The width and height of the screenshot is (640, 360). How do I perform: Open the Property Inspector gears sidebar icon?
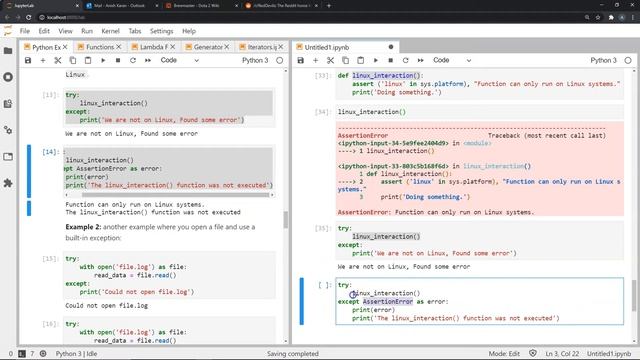8,130
